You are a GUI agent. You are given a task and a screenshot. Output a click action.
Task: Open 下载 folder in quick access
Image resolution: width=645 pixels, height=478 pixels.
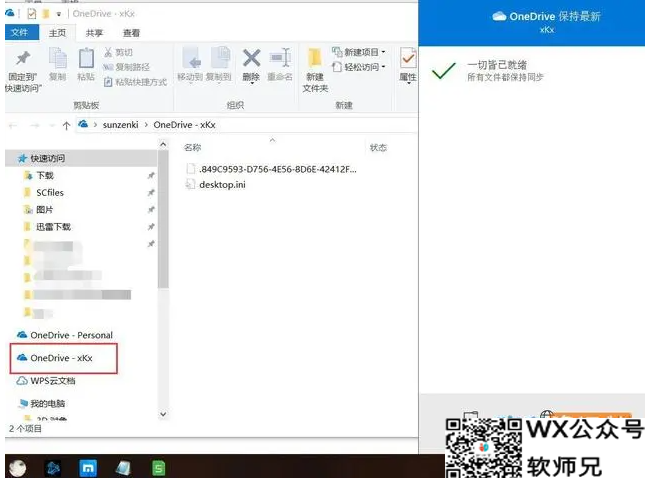tap(45, 176)
